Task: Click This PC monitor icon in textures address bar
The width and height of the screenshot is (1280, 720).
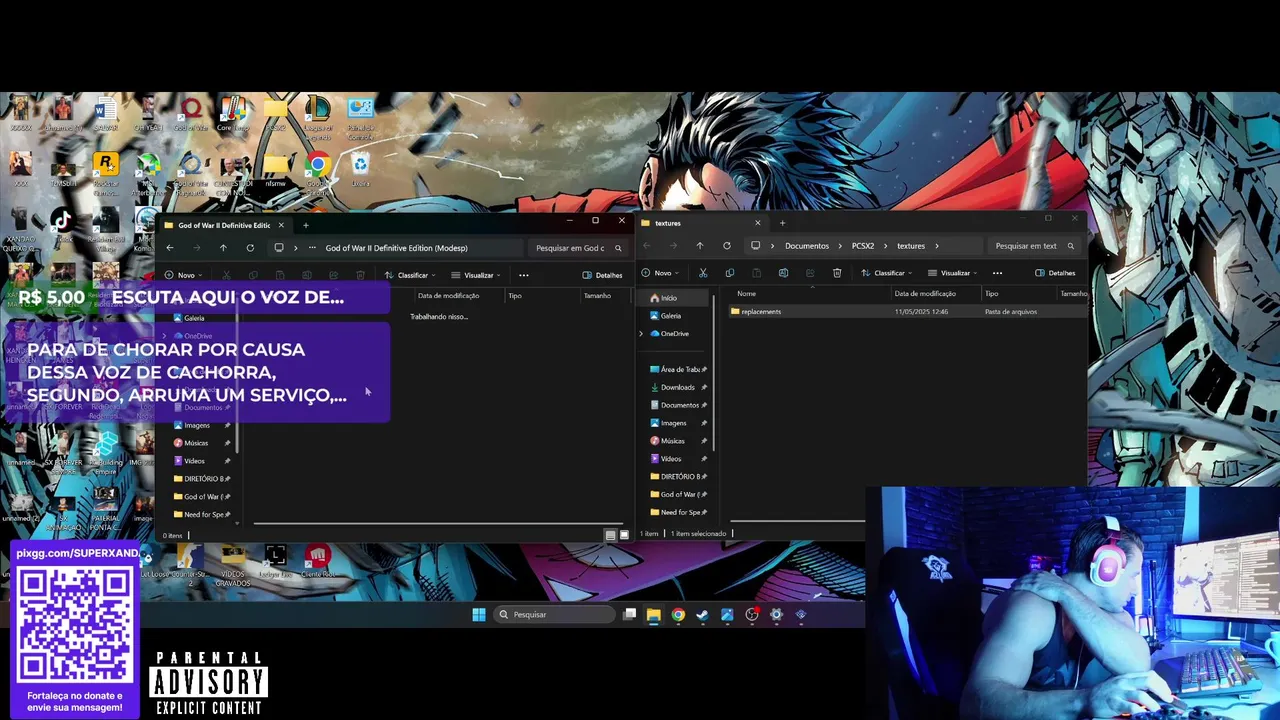Action: click(755, 246)
